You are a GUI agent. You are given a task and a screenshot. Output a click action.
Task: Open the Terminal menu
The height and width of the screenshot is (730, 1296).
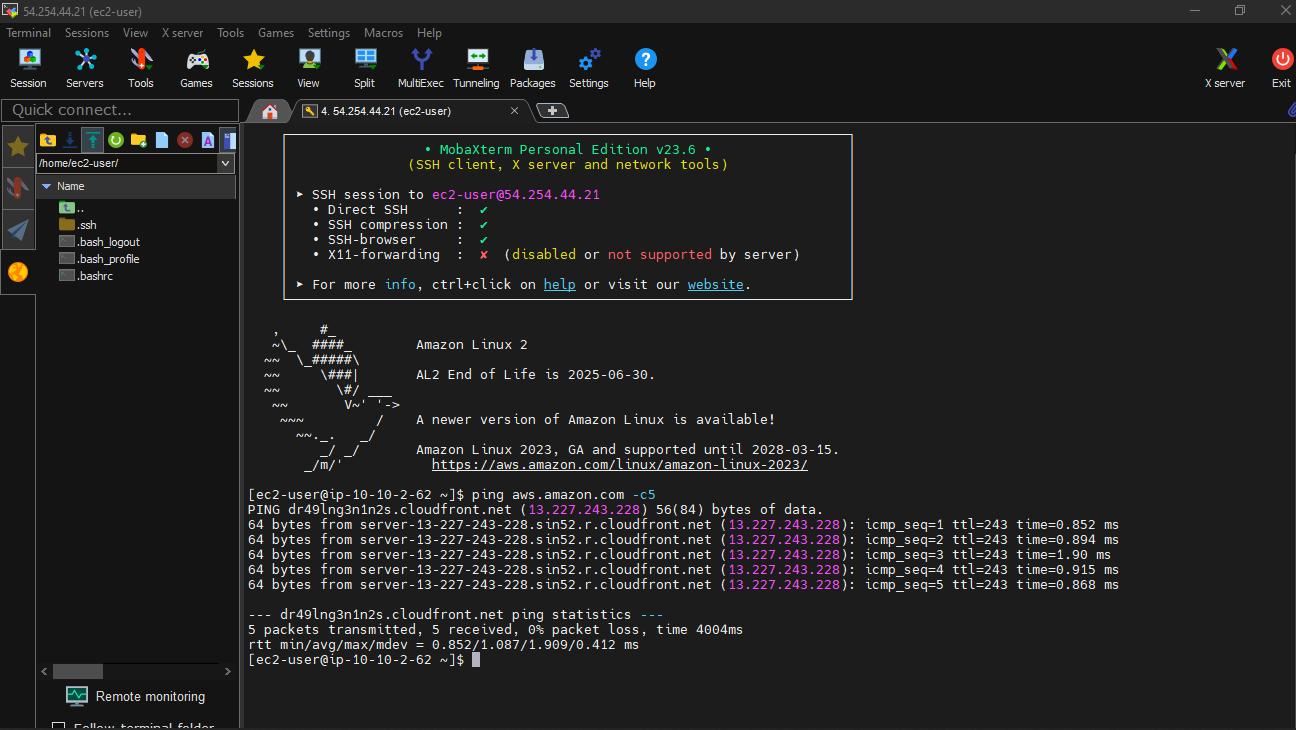click(28, 33)
